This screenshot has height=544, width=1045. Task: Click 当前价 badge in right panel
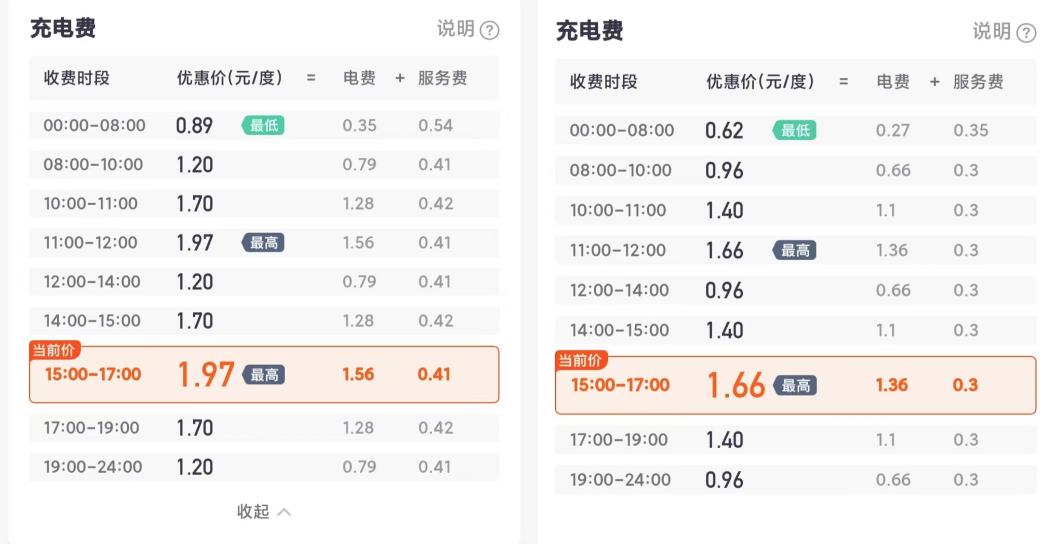pyautogui.click(x=581, y=361)
